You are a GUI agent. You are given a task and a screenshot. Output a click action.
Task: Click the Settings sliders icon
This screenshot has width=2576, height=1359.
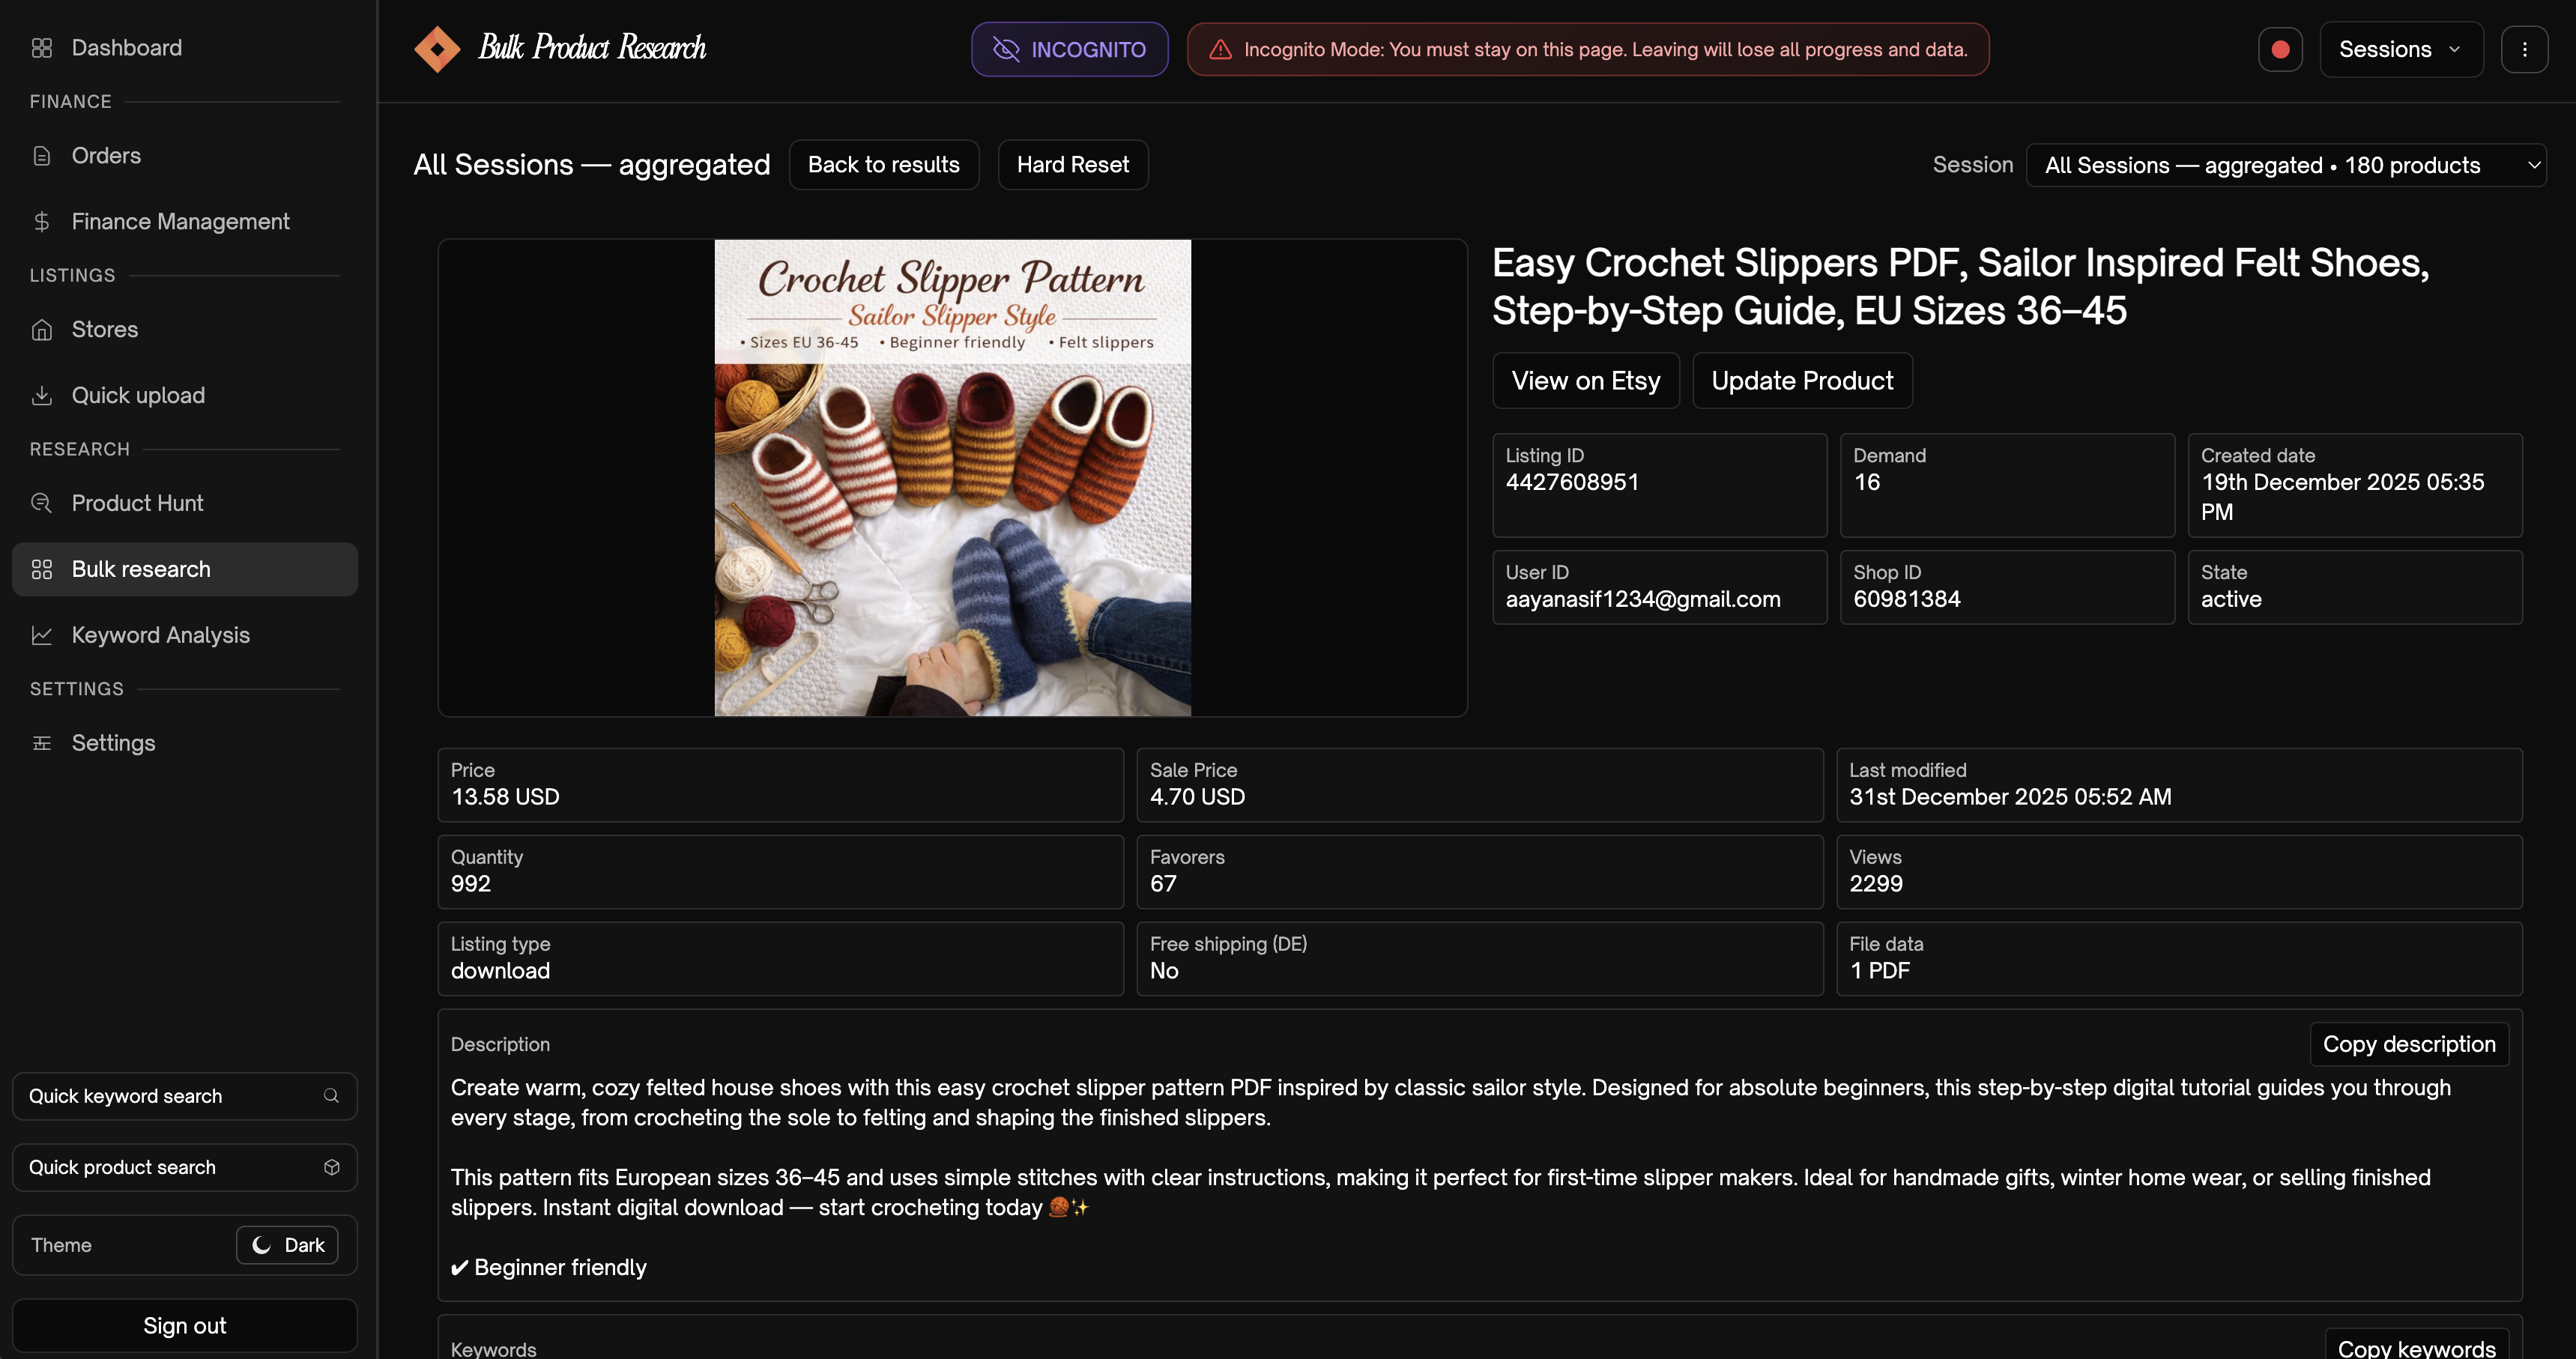[x=41, y=743]
